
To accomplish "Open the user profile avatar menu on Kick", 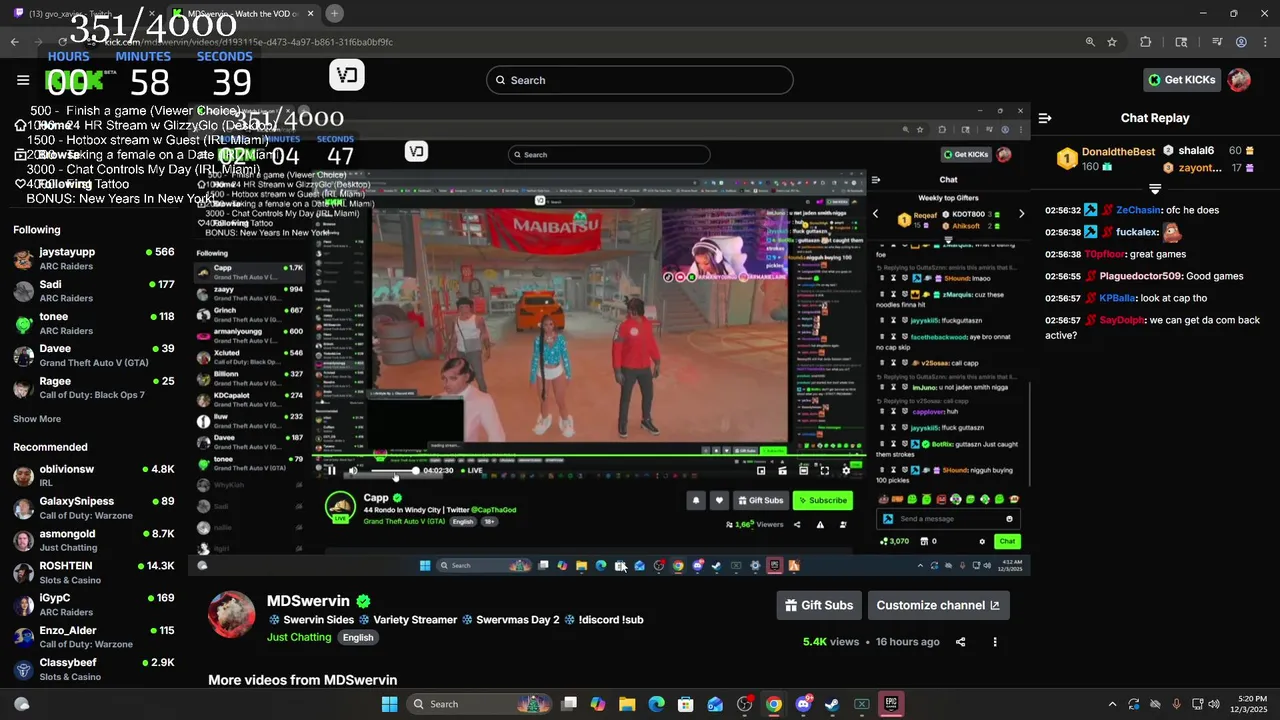I will (1239, 80).
